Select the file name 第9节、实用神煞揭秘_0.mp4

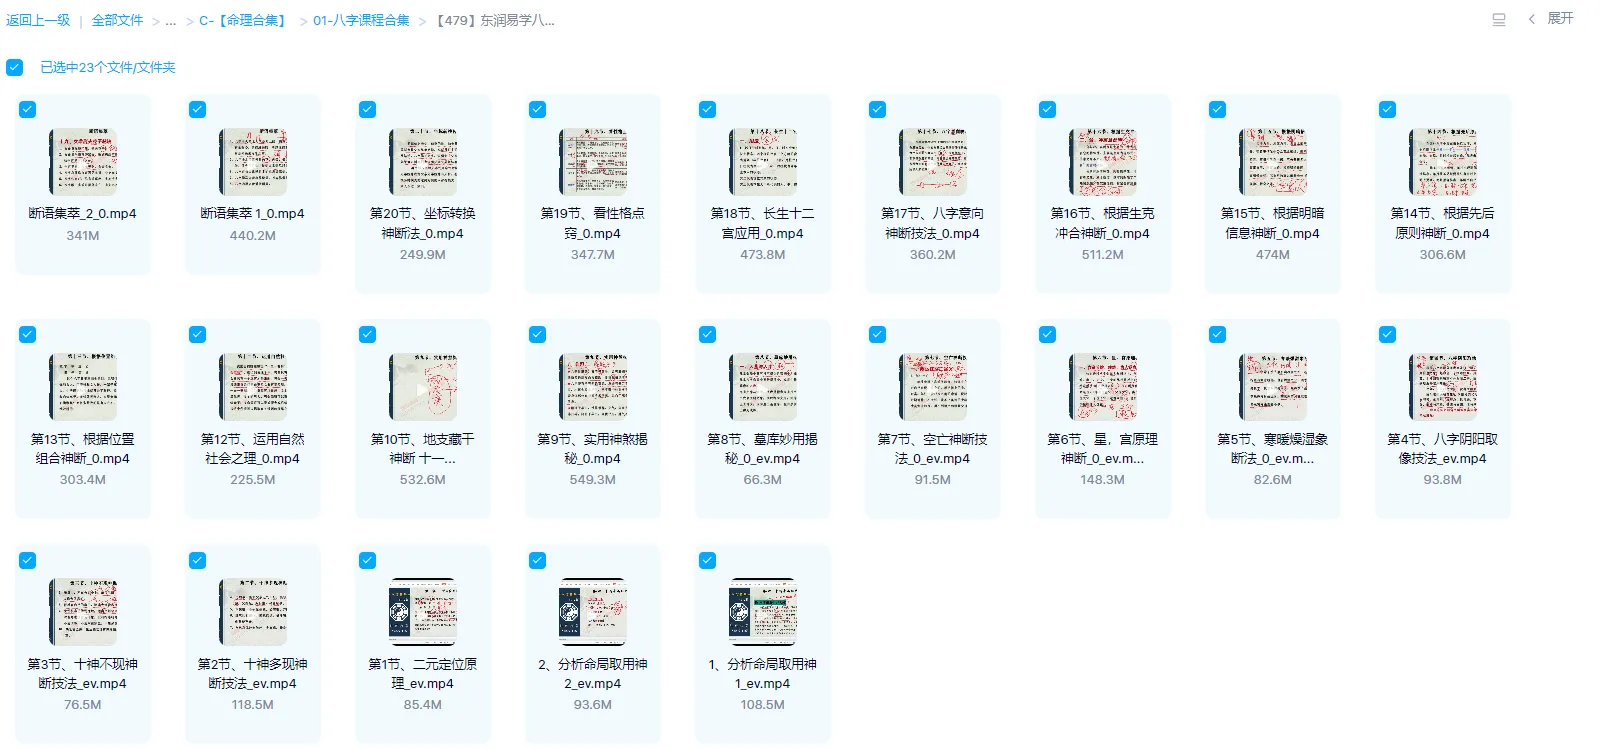click(x=593, y=448)
